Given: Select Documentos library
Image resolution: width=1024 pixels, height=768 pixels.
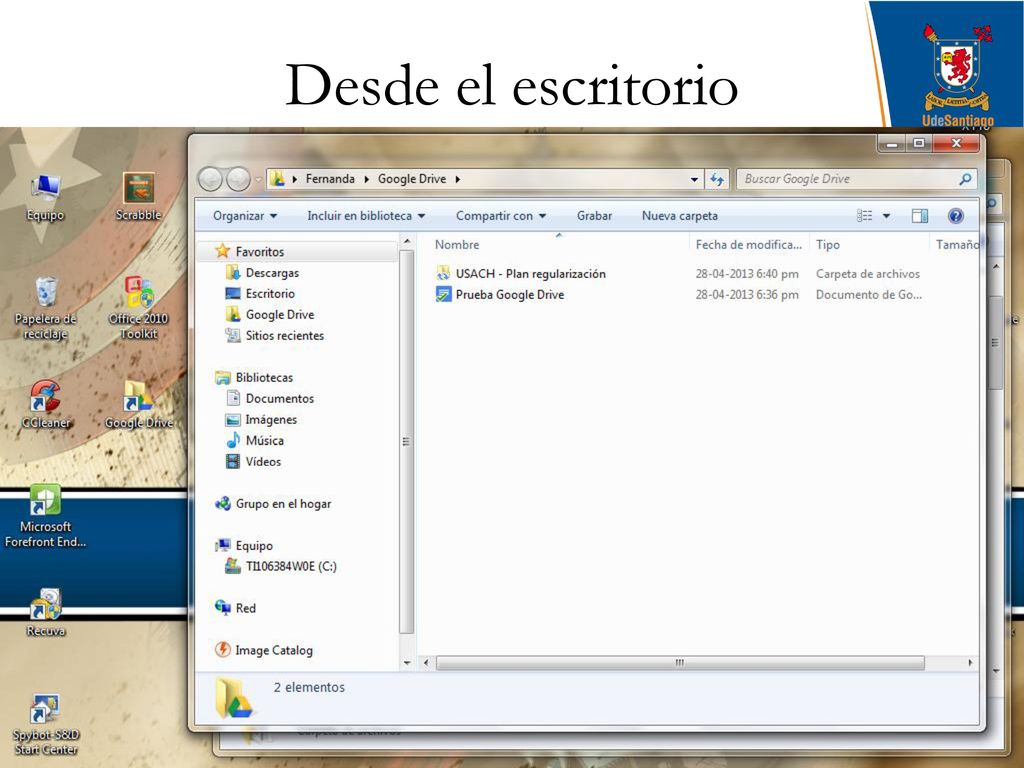Looking at the screenshot, I should pyautogui.click(x=280, y=398).
